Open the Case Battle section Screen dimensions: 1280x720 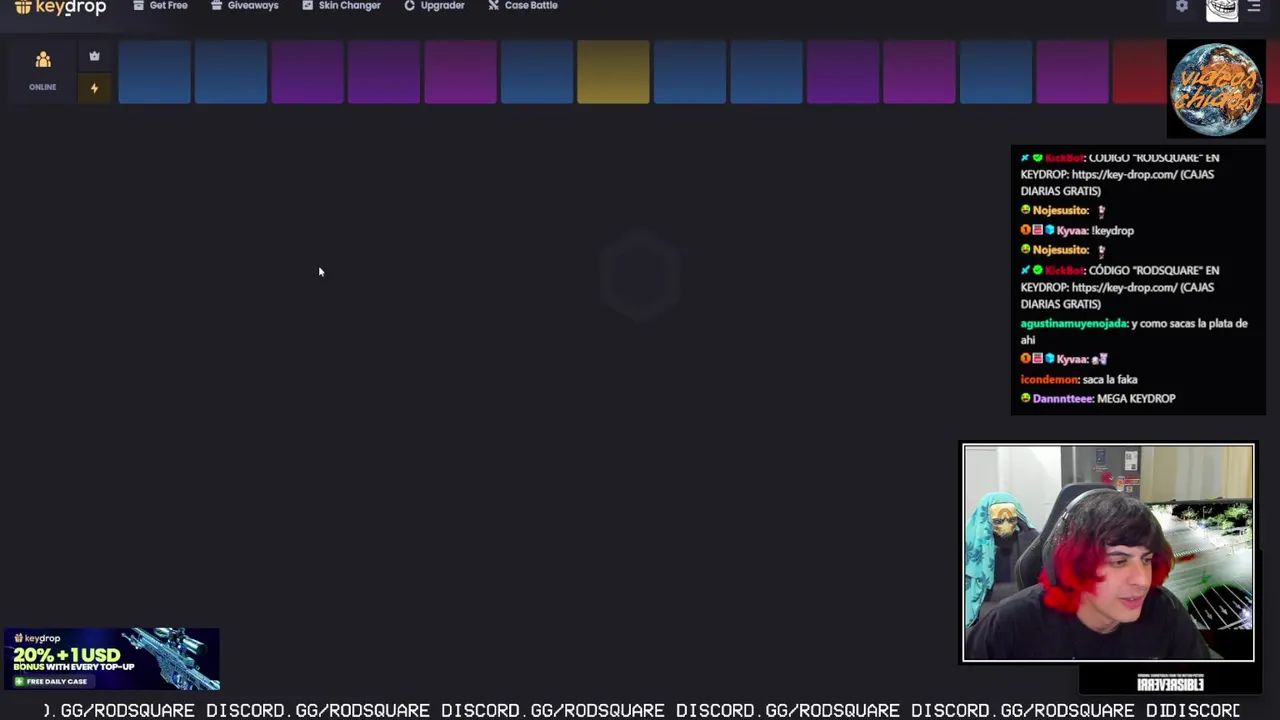coord(523,6)
